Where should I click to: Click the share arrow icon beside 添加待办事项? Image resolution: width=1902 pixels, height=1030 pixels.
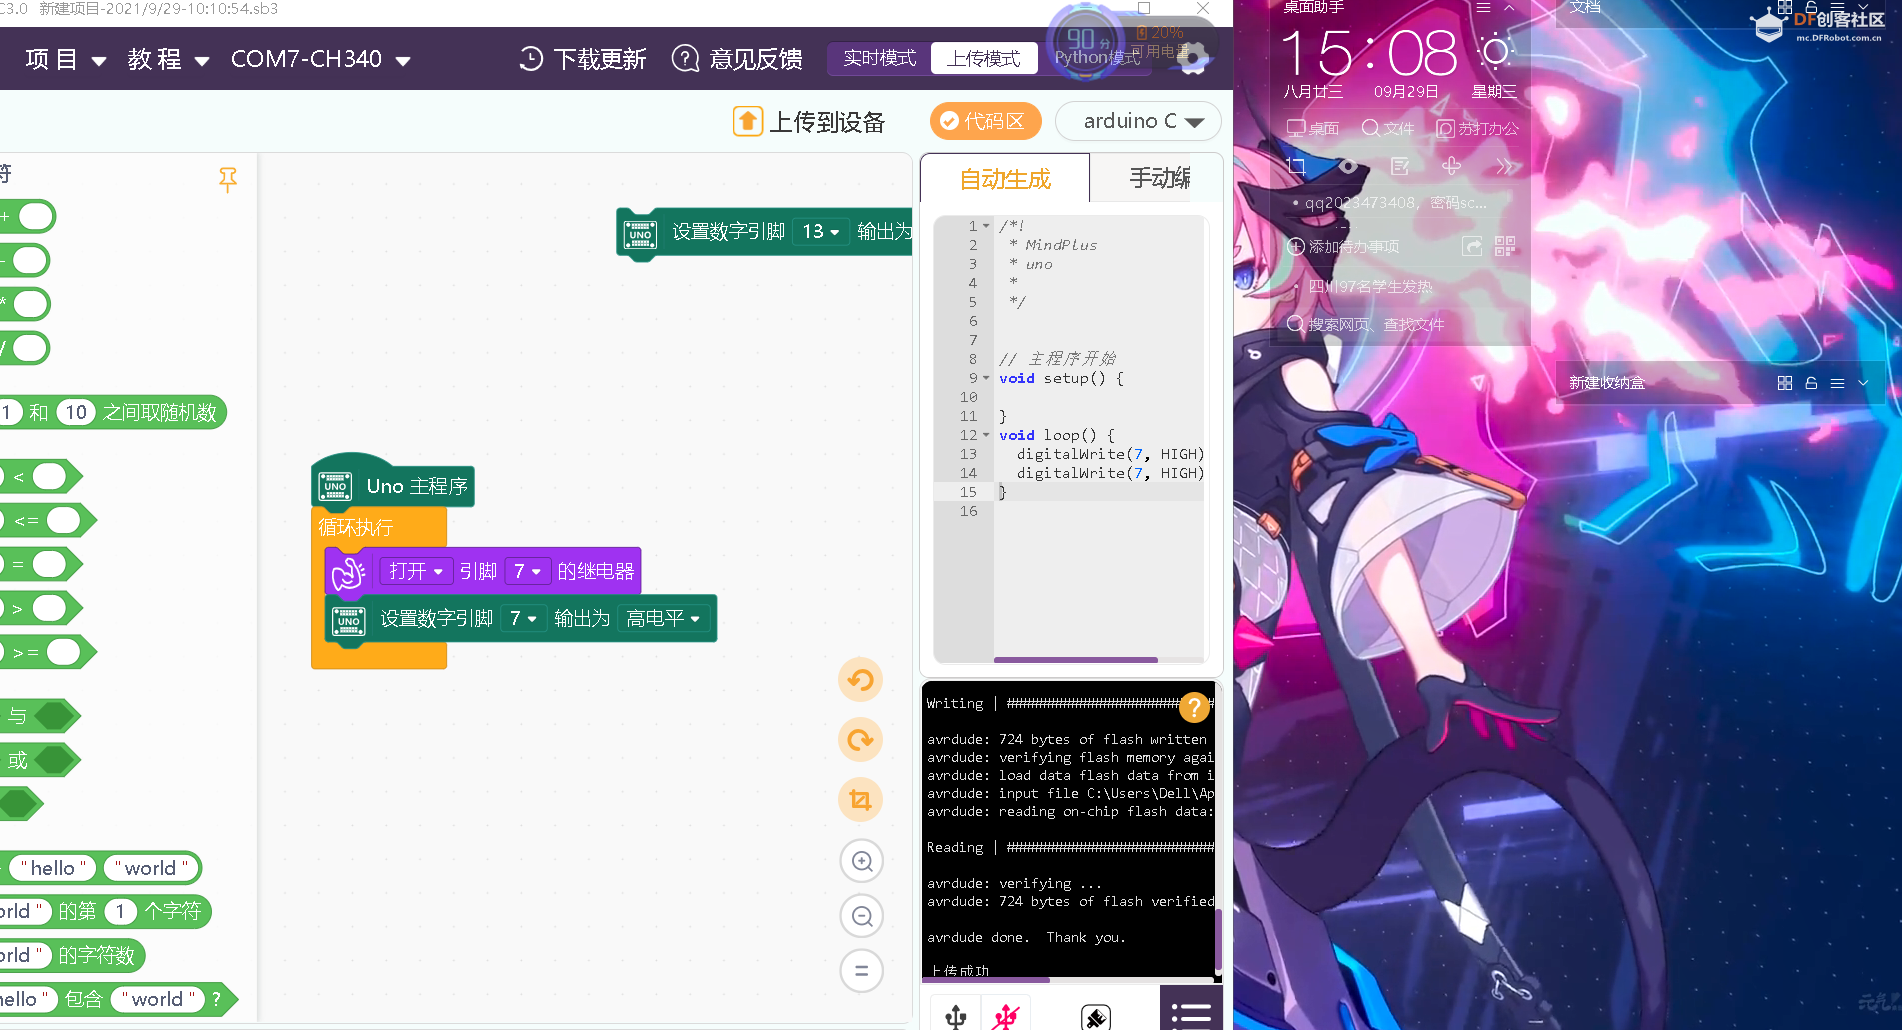(x=1472, y=246)
